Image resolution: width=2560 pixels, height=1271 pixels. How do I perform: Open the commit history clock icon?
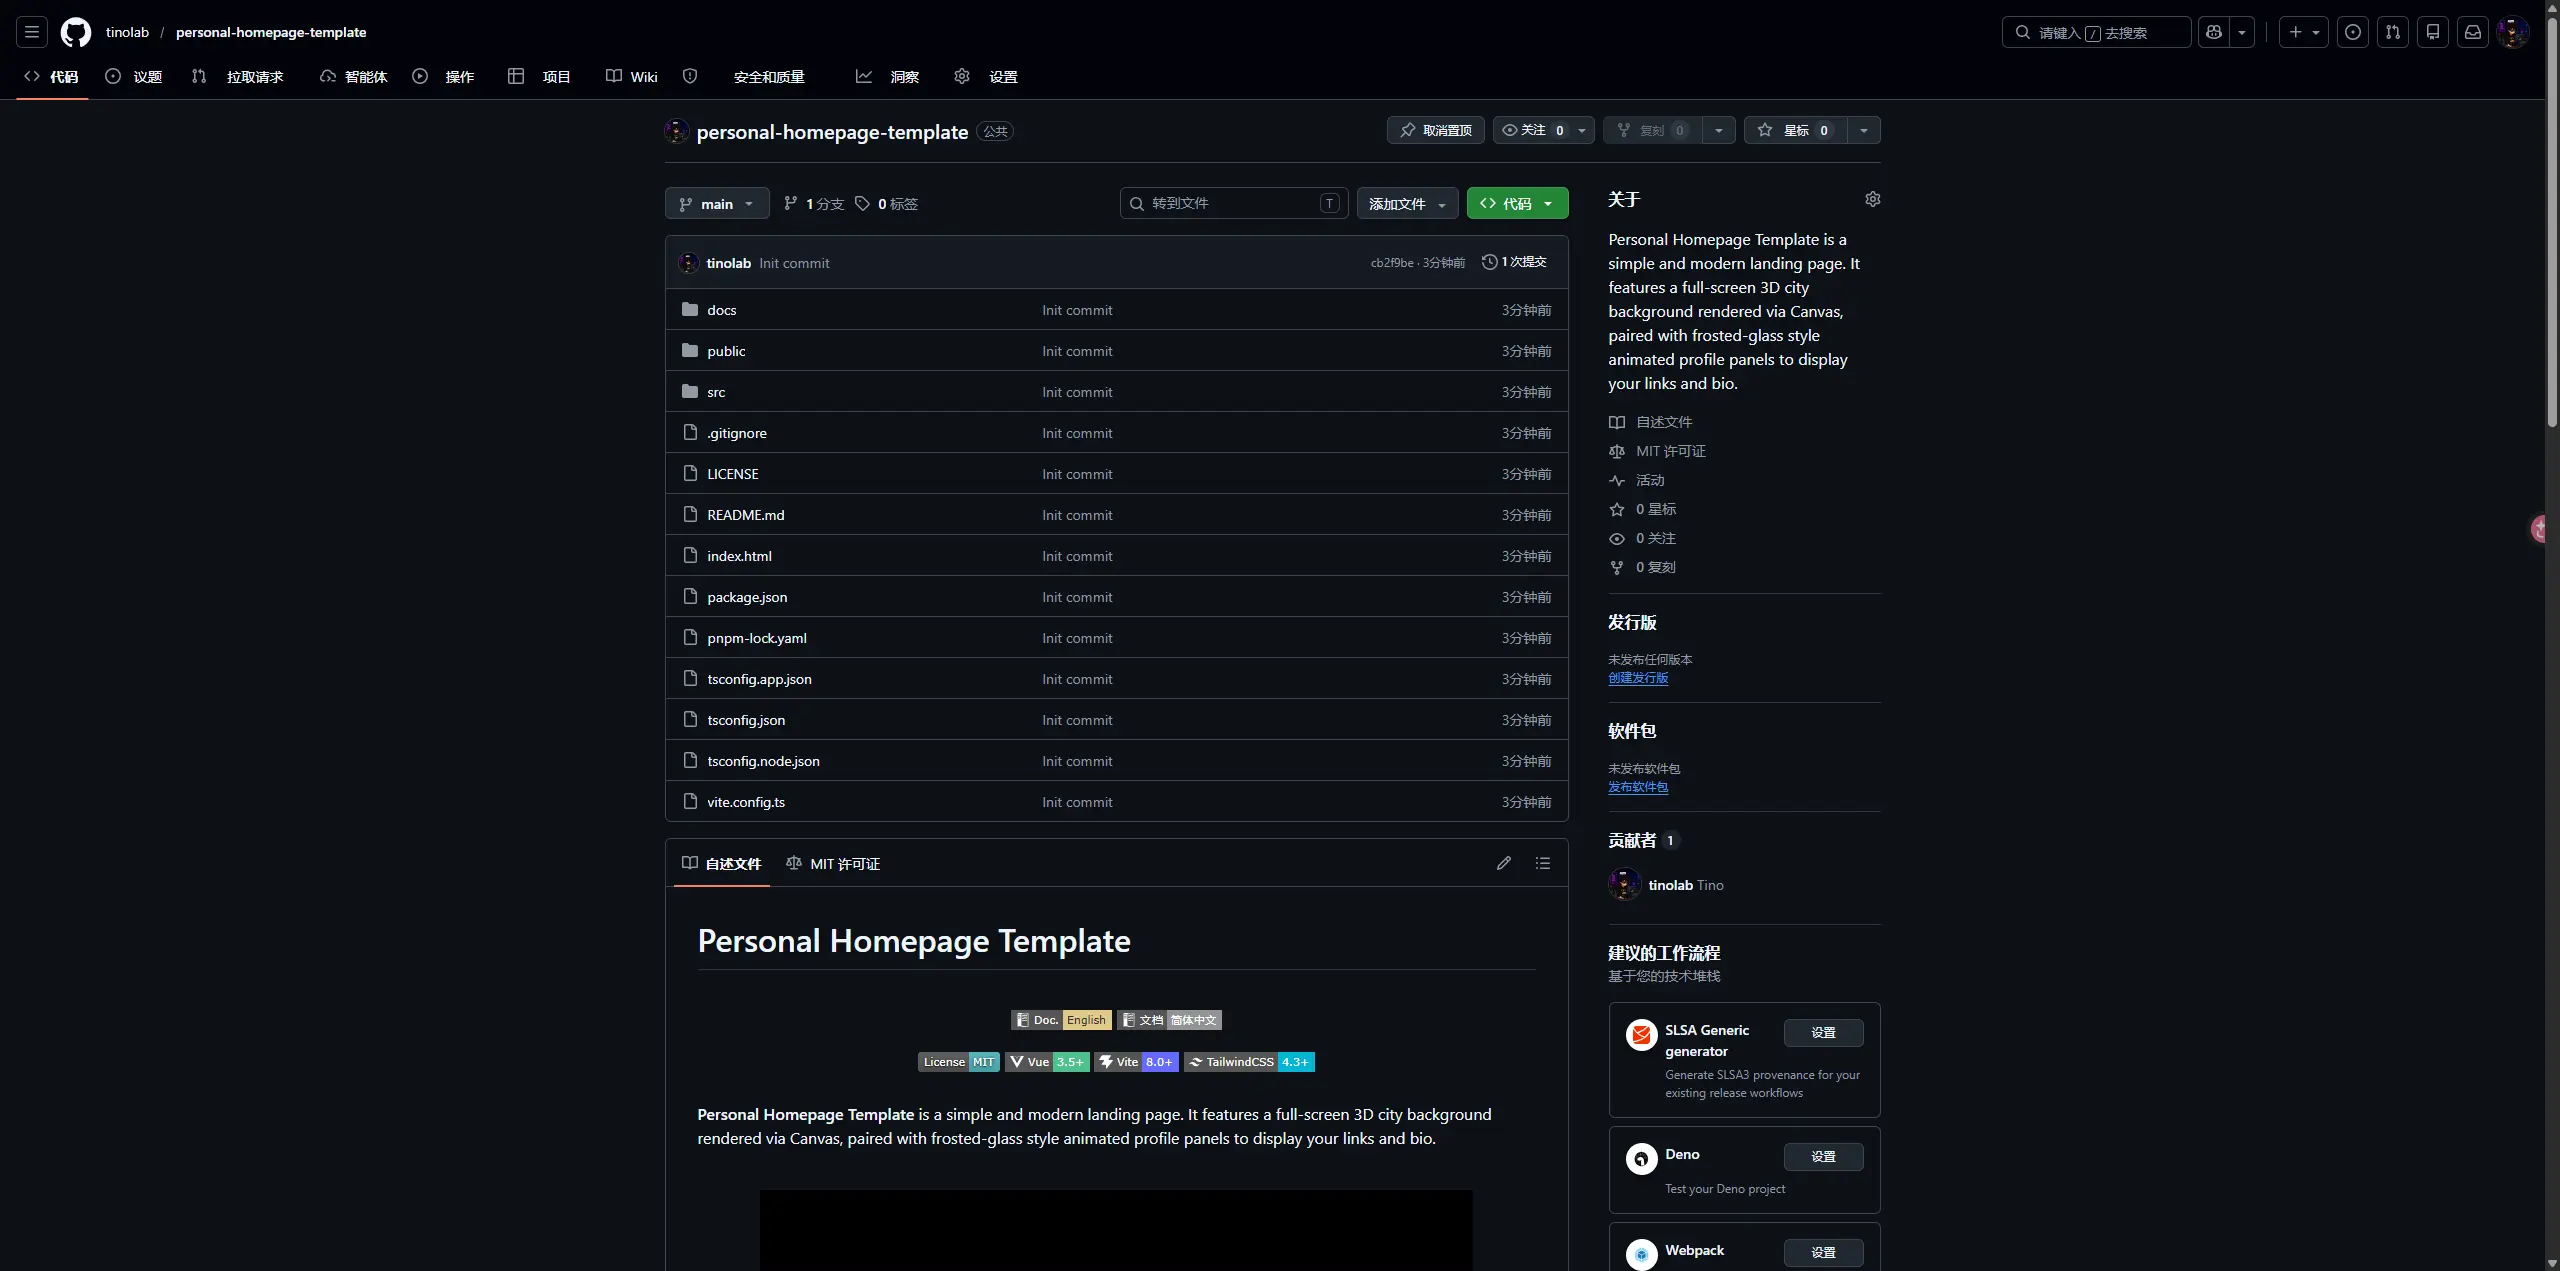tap(1490, 262)
